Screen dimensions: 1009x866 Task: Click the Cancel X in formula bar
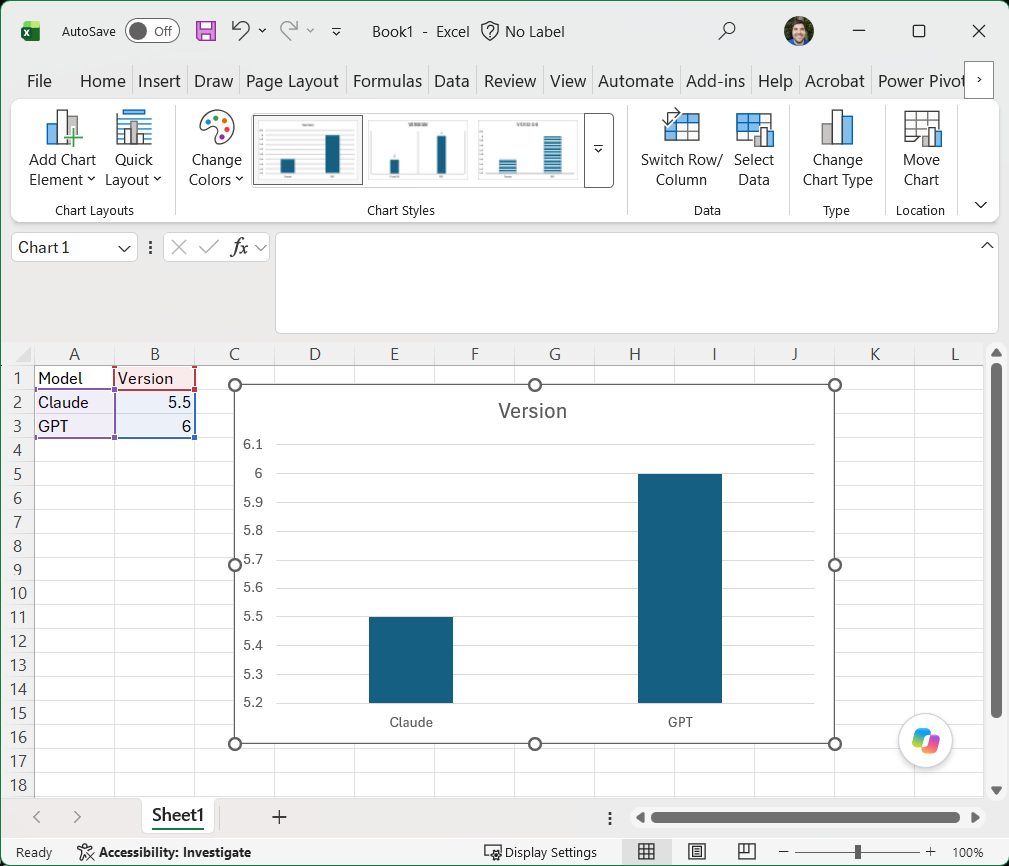(179, 247)
